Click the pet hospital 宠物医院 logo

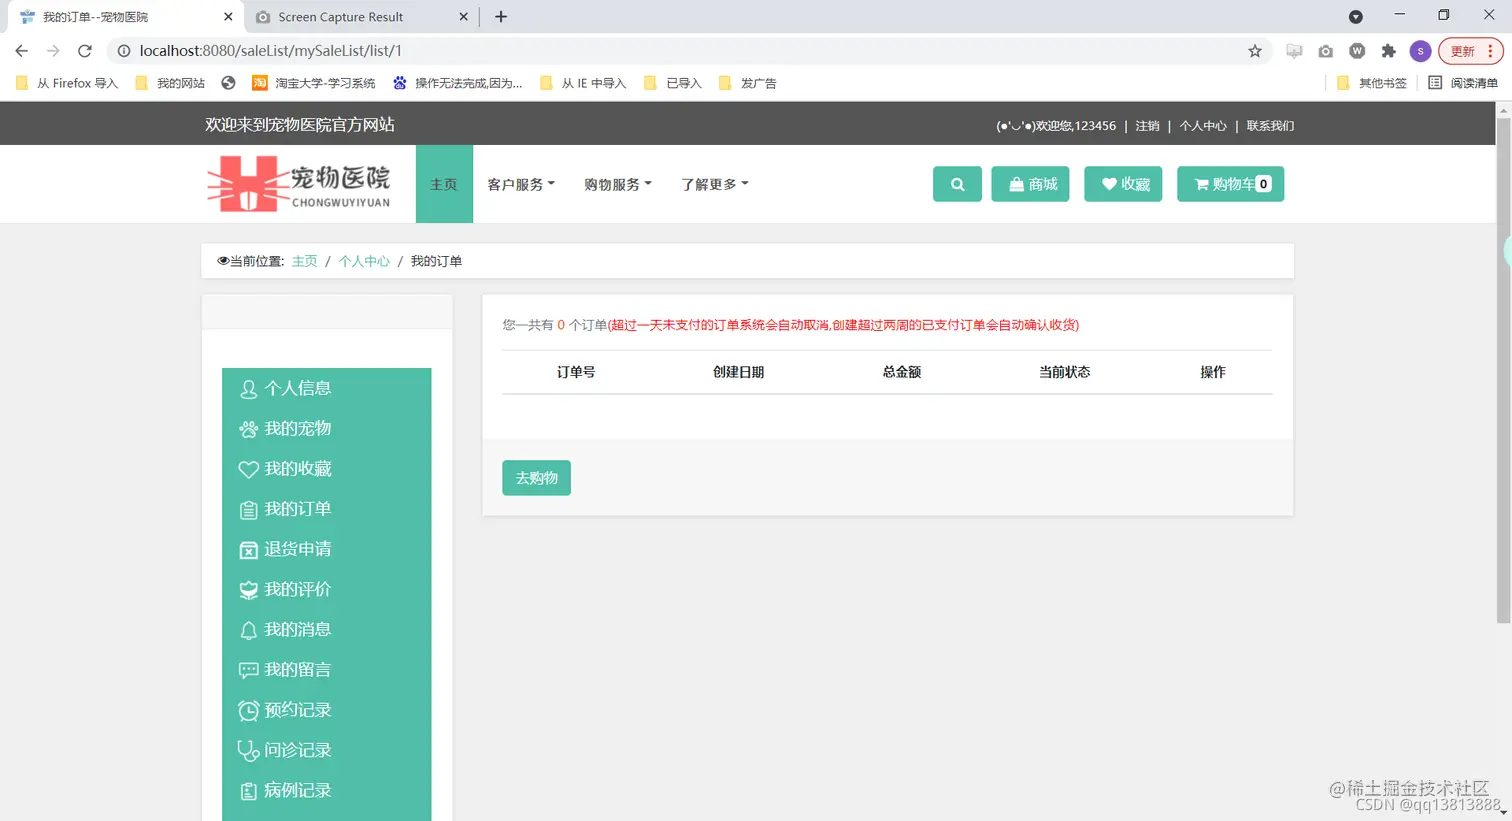pos(300,184)
